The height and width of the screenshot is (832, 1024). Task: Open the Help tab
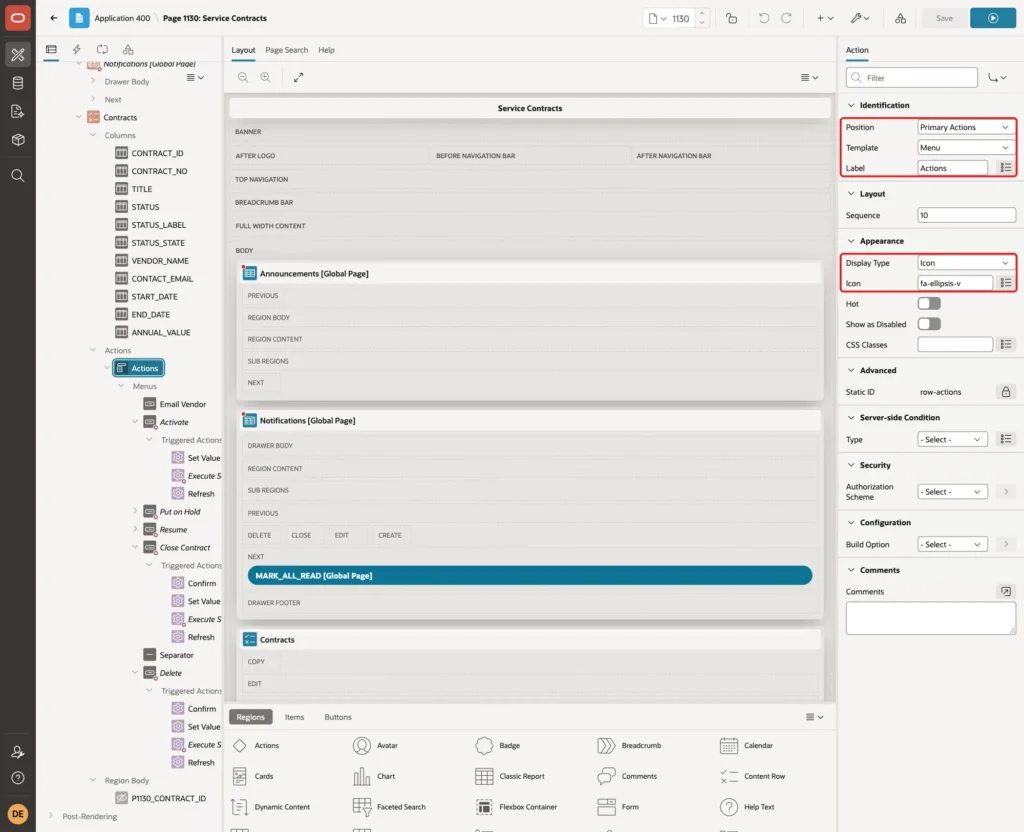[x=326, y=50]
